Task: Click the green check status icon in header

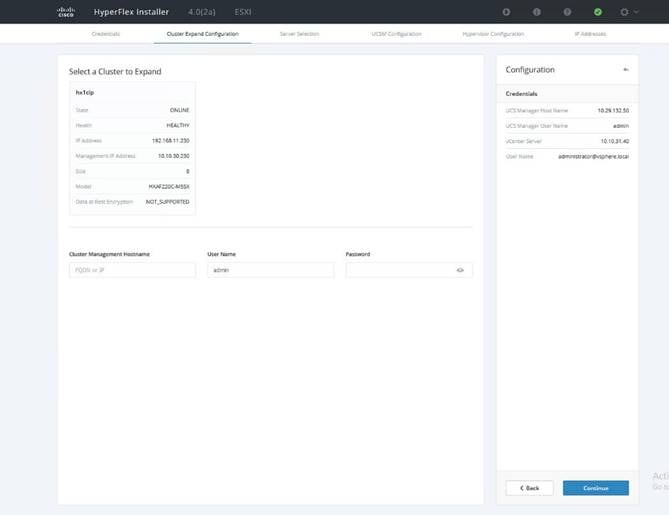Action: click(x=598, y=12)
